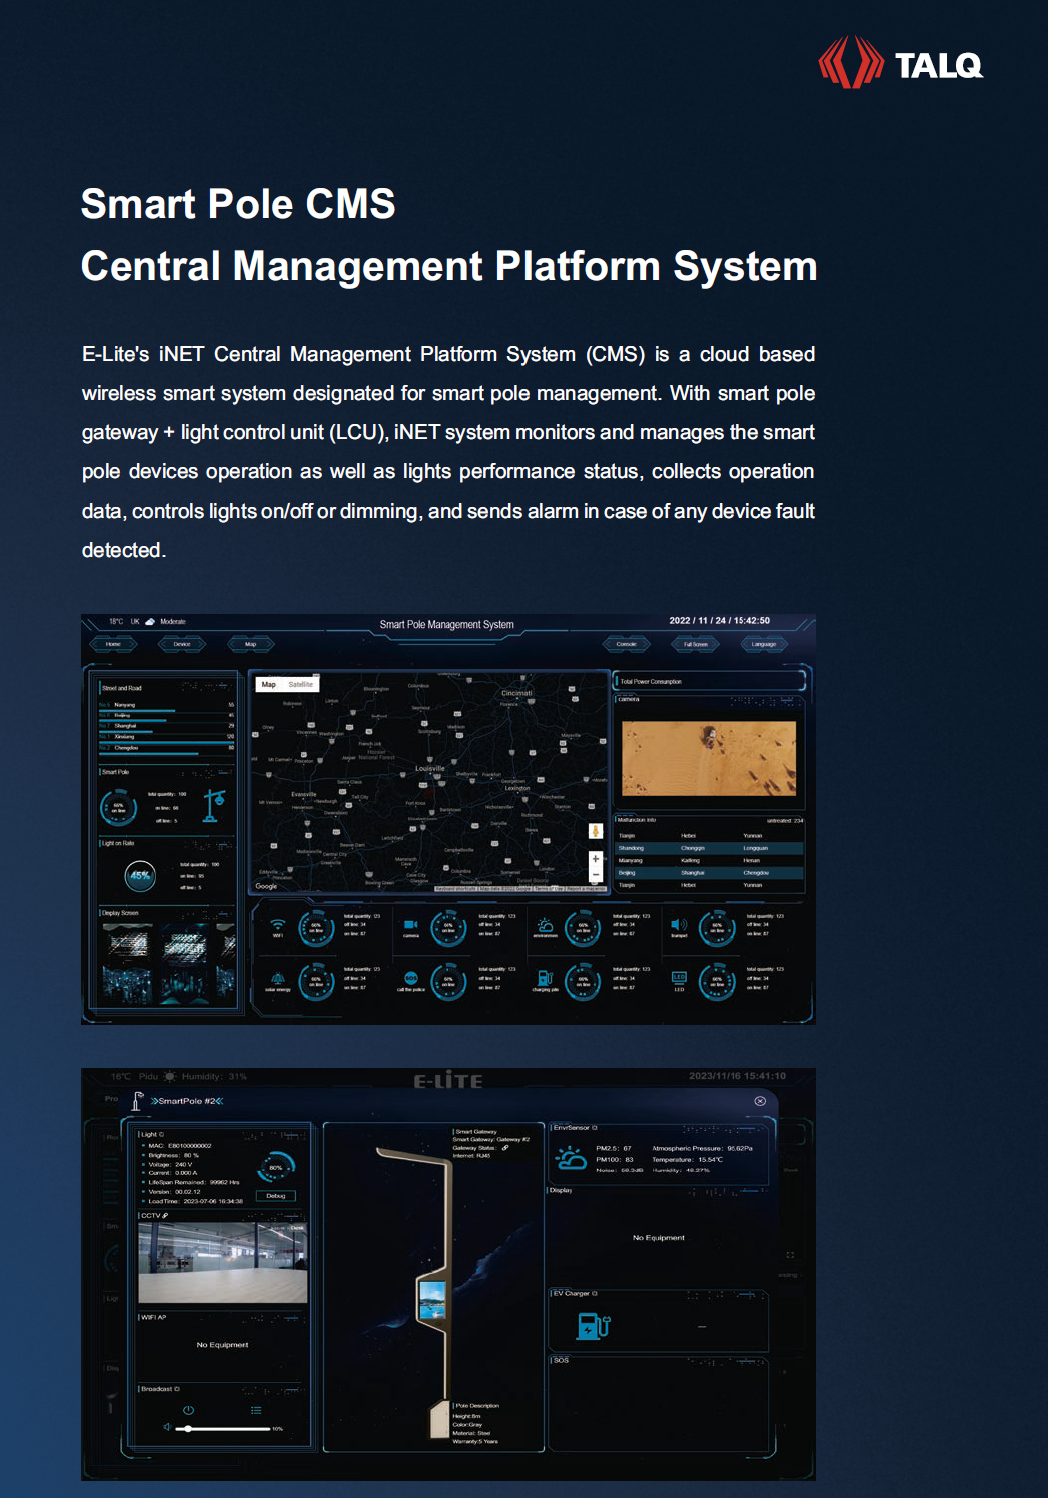Mute the broadcast speaker volume icon
Viewport: 1048px width, 1498px height.
(167, 1428)
